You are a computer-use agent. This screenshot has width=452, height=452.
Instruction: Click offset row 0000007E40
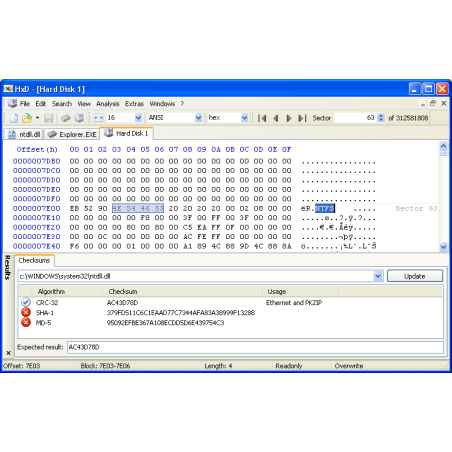pyautogui.click(x=37, y=246)
